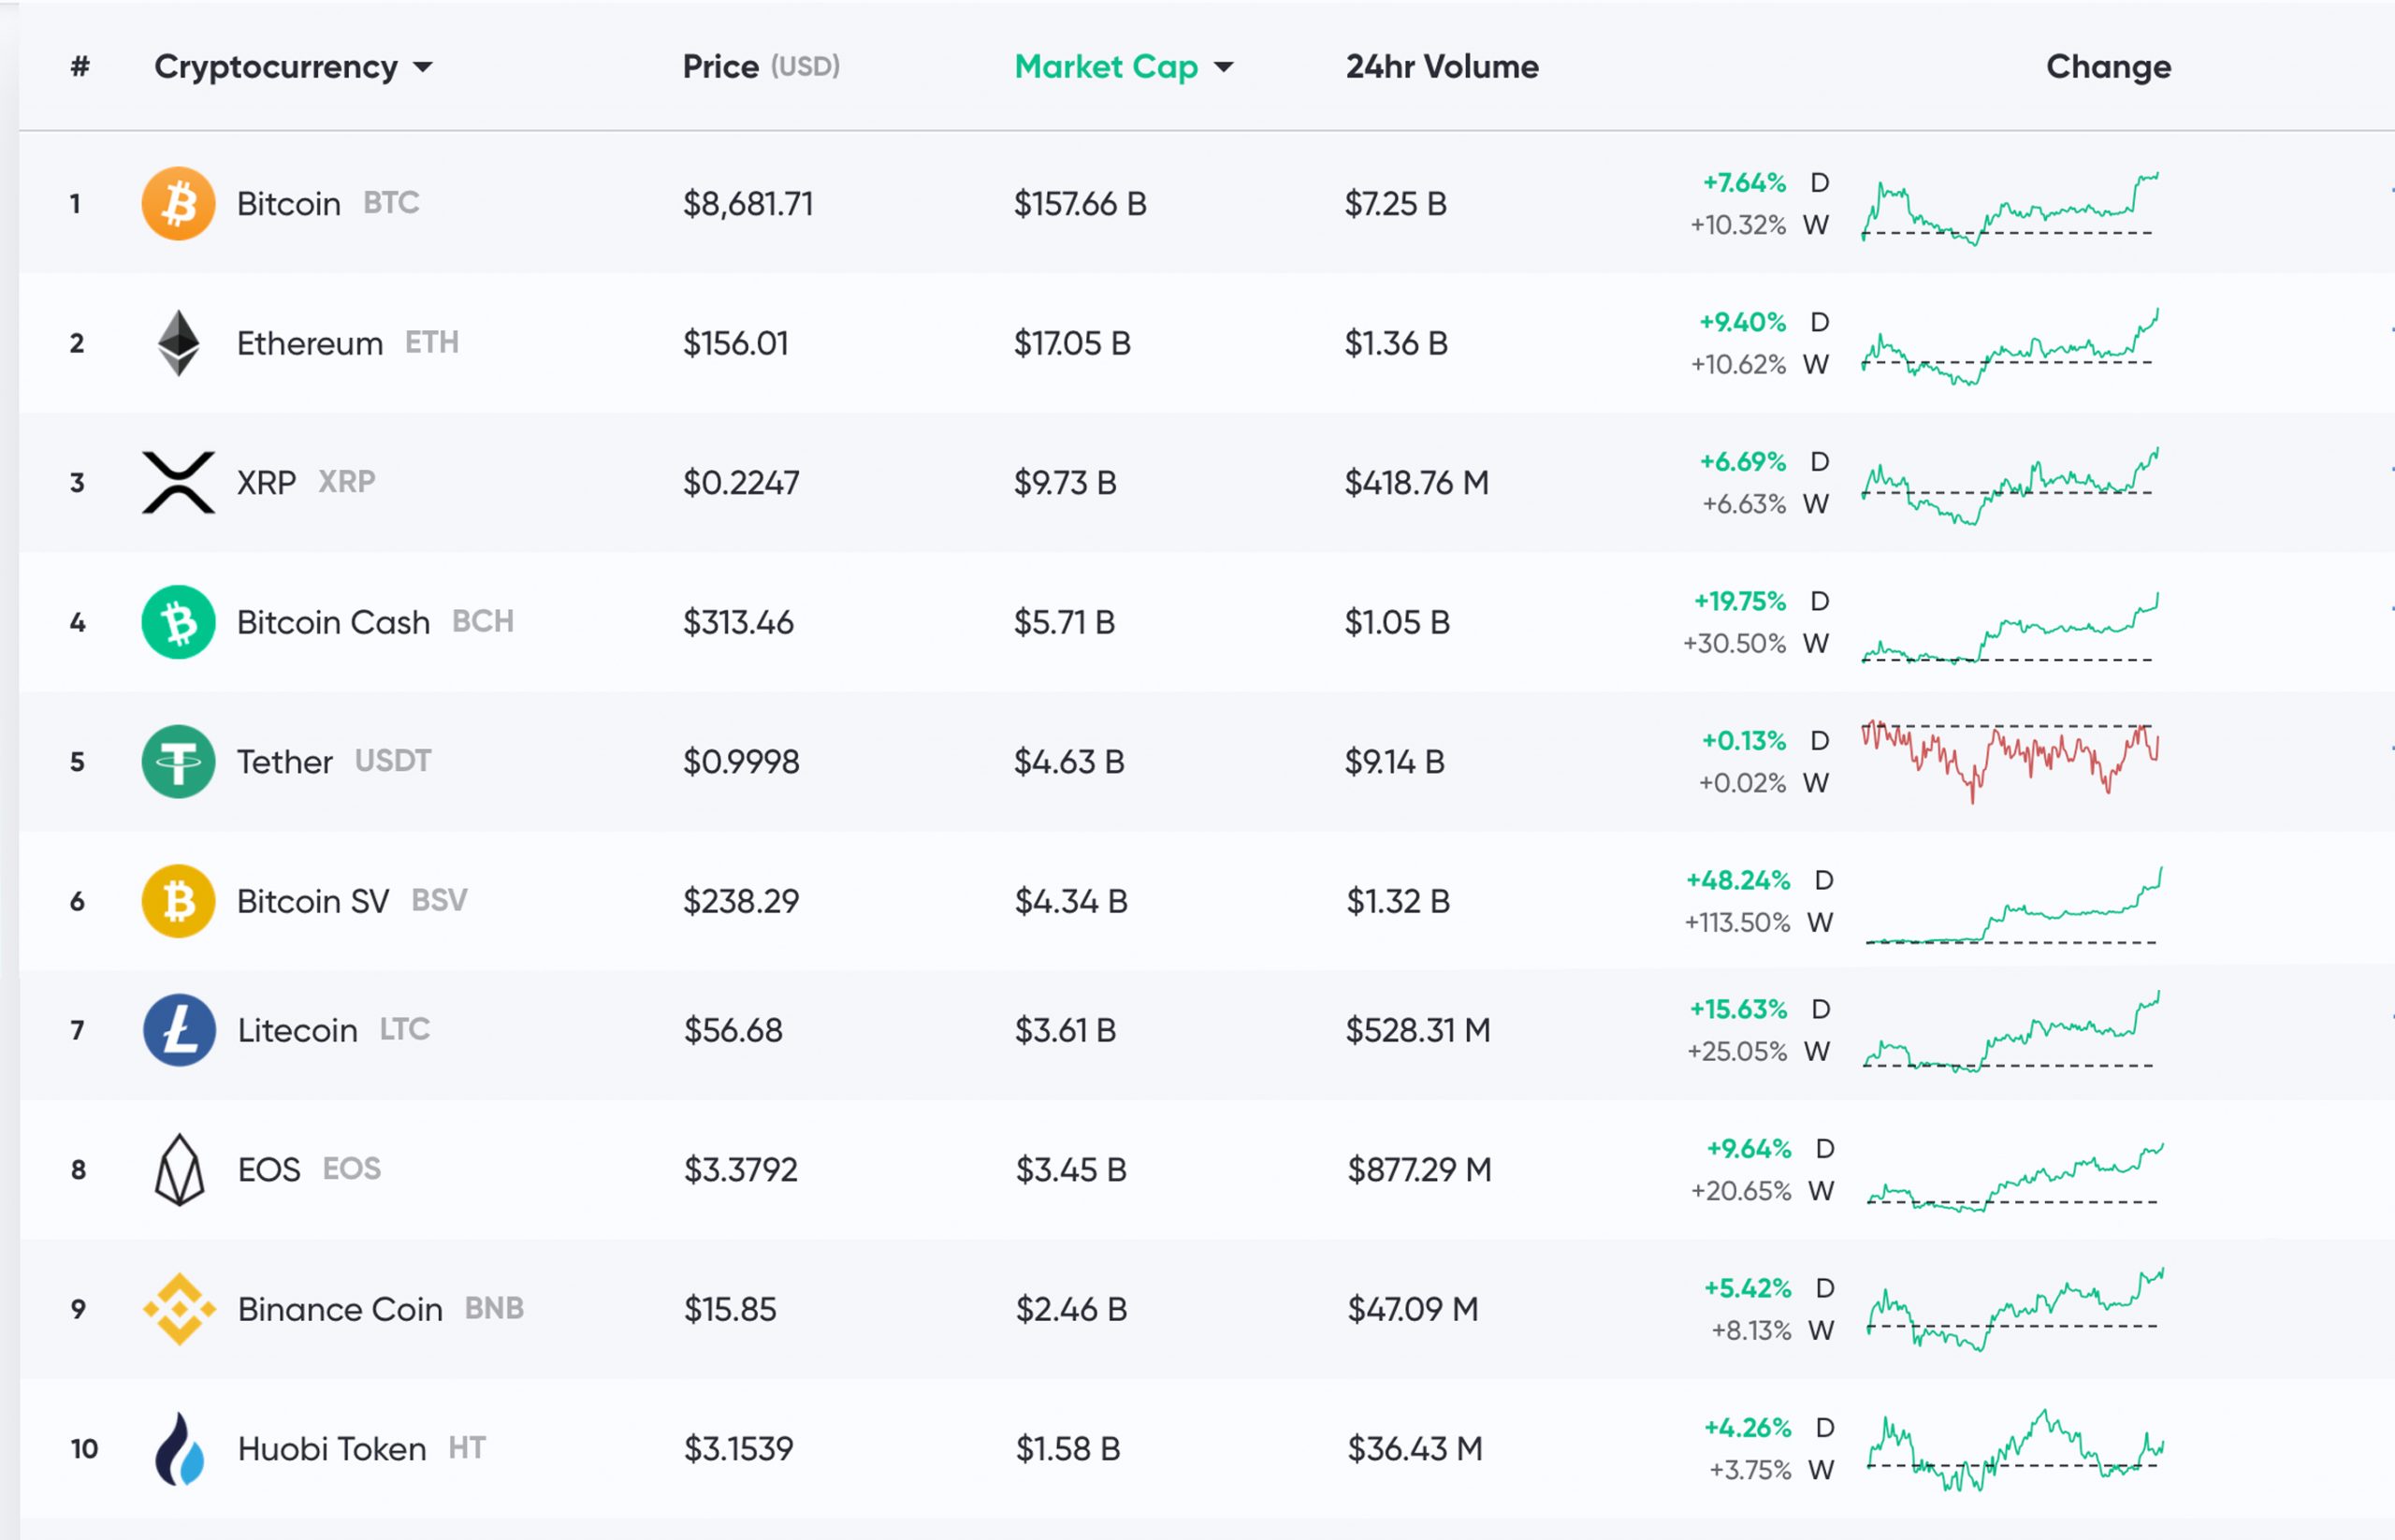Click XRP price $0.2247

[x=741, y=483]
